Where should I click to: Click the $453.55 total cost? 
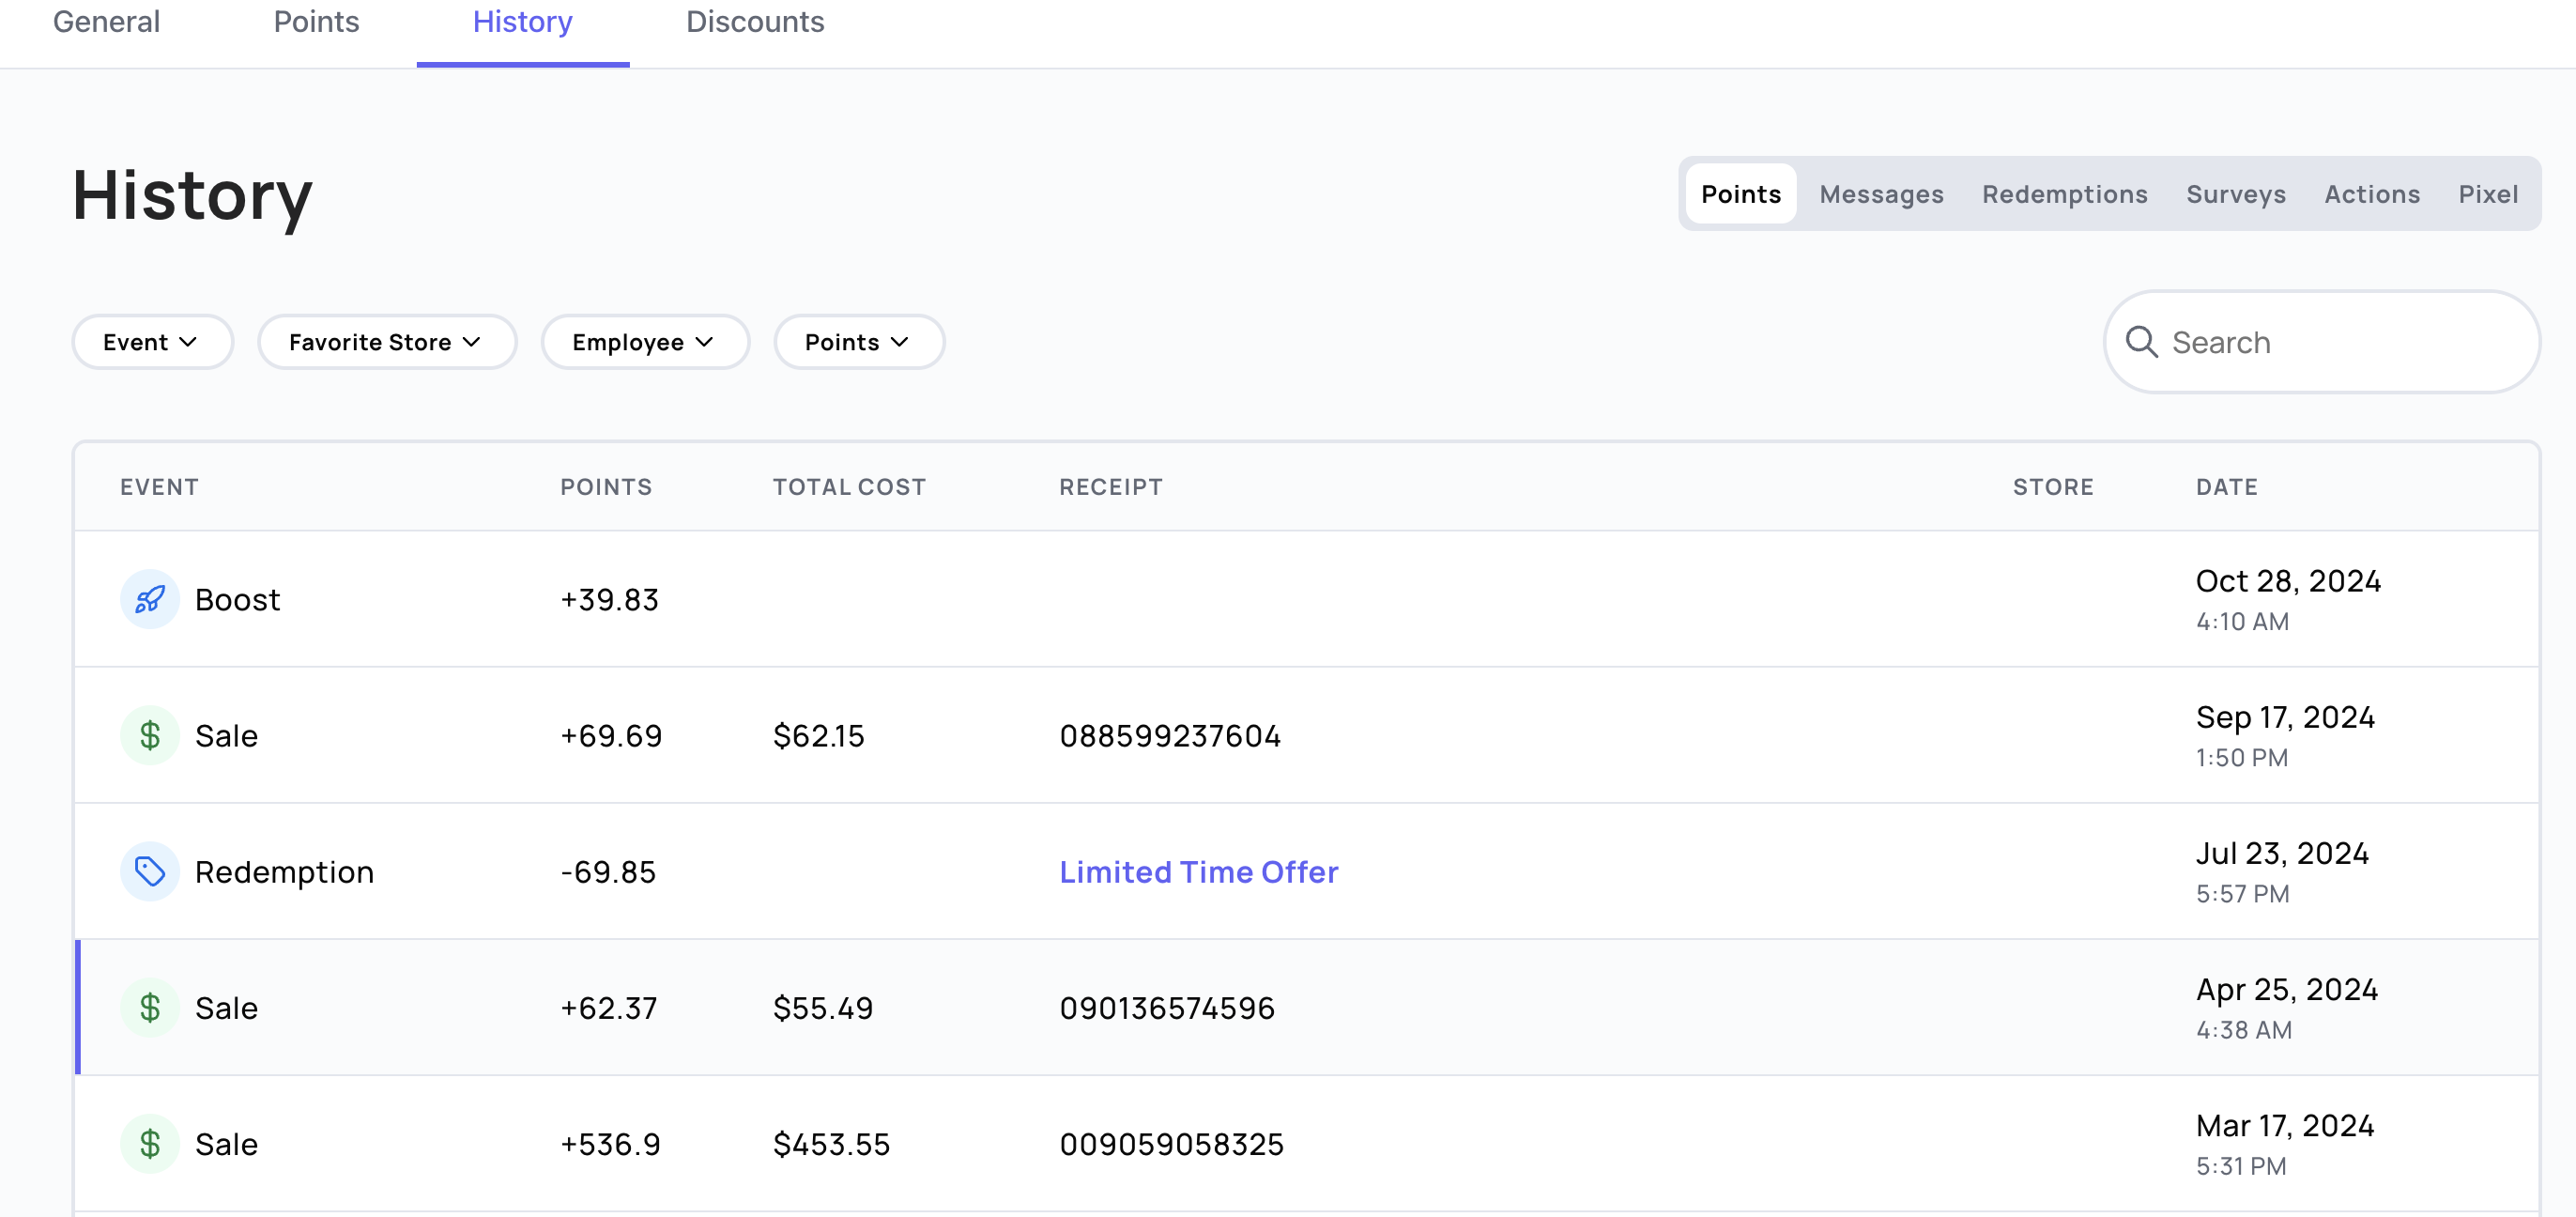[831, 1144]
